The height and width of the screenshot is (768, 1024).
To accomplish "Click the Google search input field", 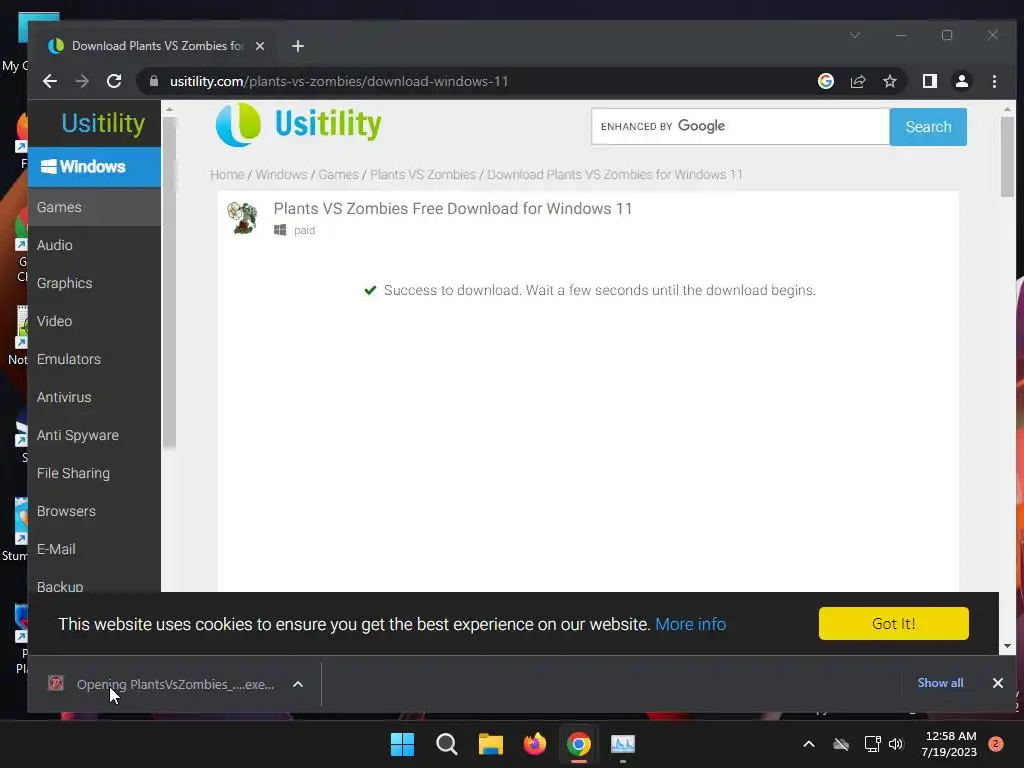I will 740,127.
